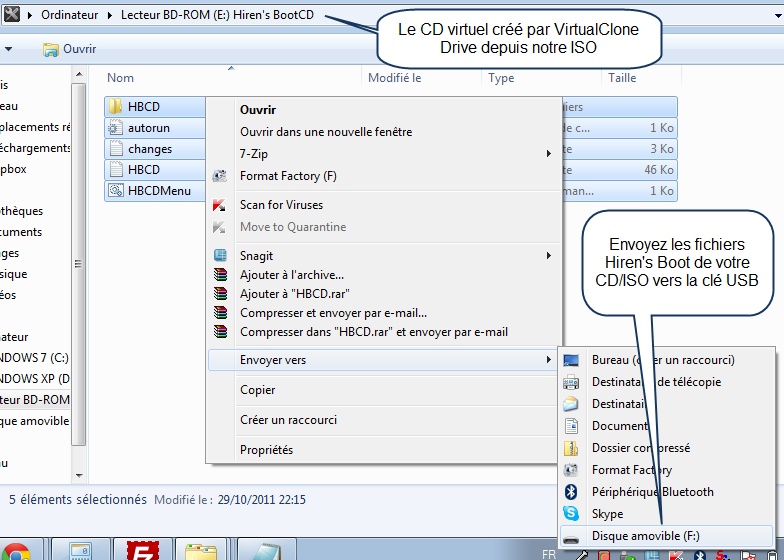Open the address bar history dropdown arrow
The width and height of the screenshot is (784, 560).
[x=778, y=16]
